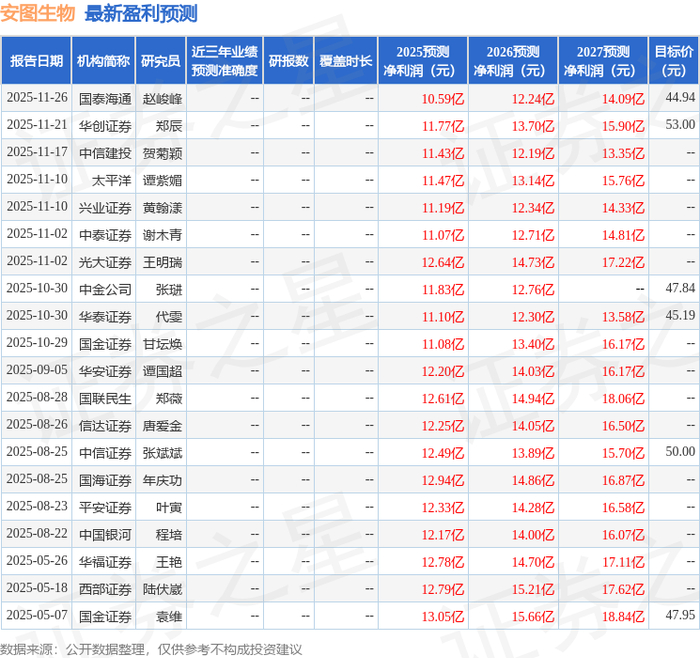Click target price 45.19

point(680,315)
